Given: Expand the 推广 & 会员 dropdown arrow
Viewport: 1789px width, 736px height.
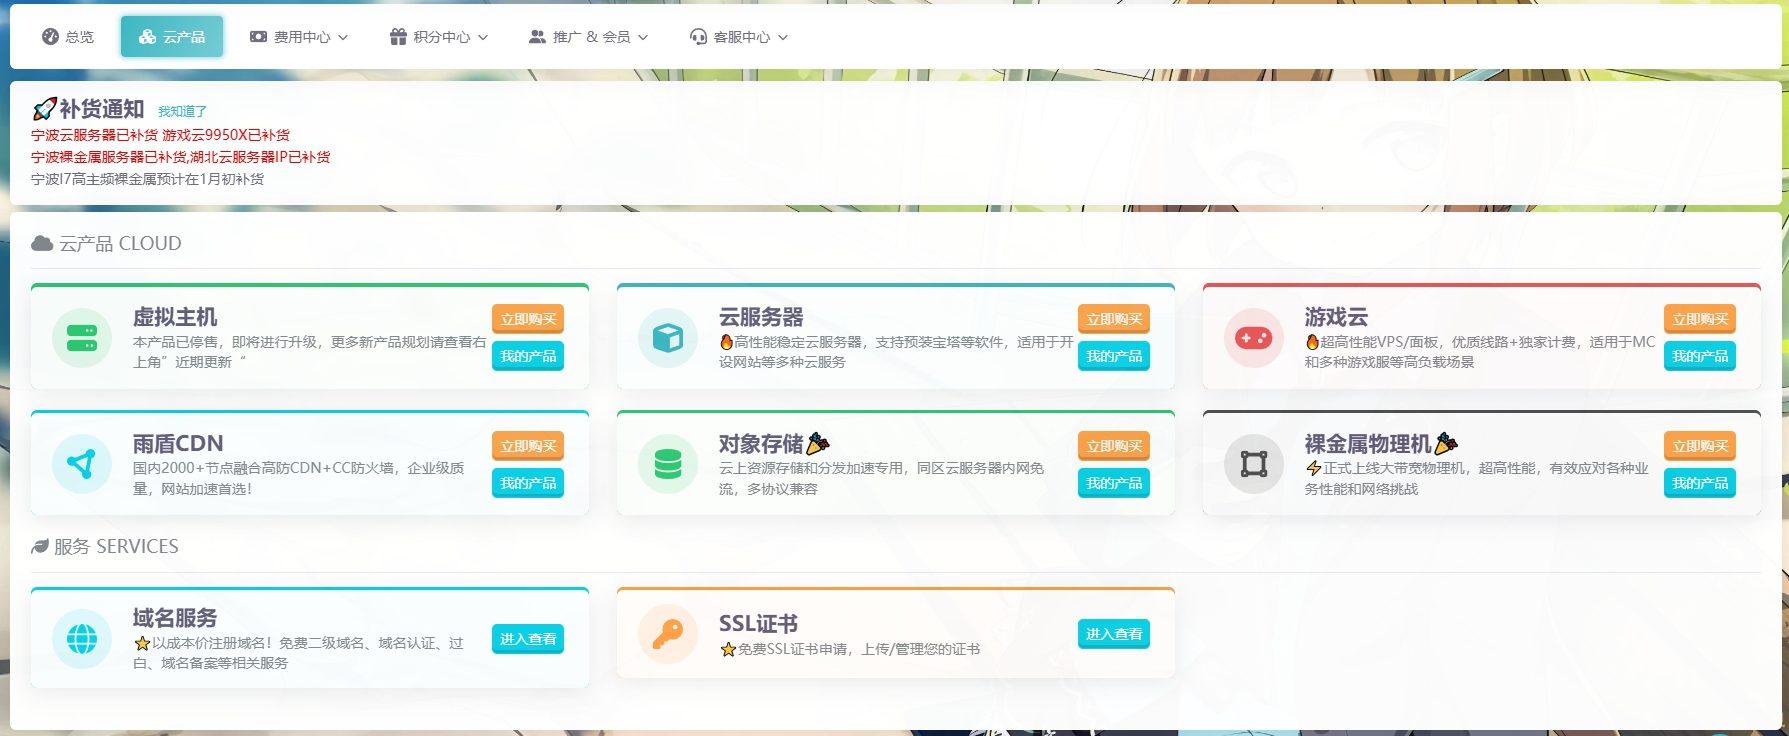Looking at the screenshot, I should click(643, 37).
